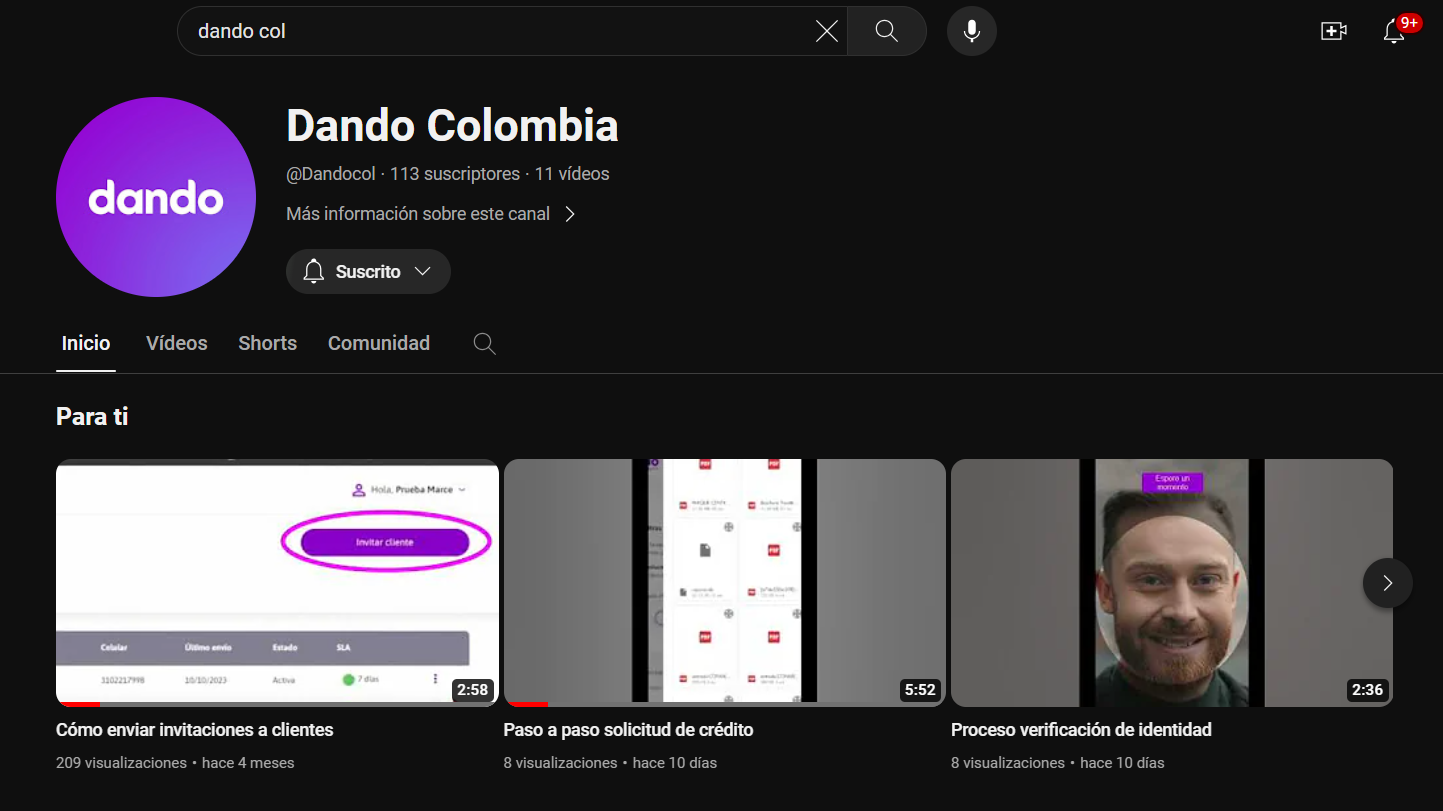The image size is (1443, 811).
Task: Open notifications bell with 9+ badge
Action: (1394, 31)
